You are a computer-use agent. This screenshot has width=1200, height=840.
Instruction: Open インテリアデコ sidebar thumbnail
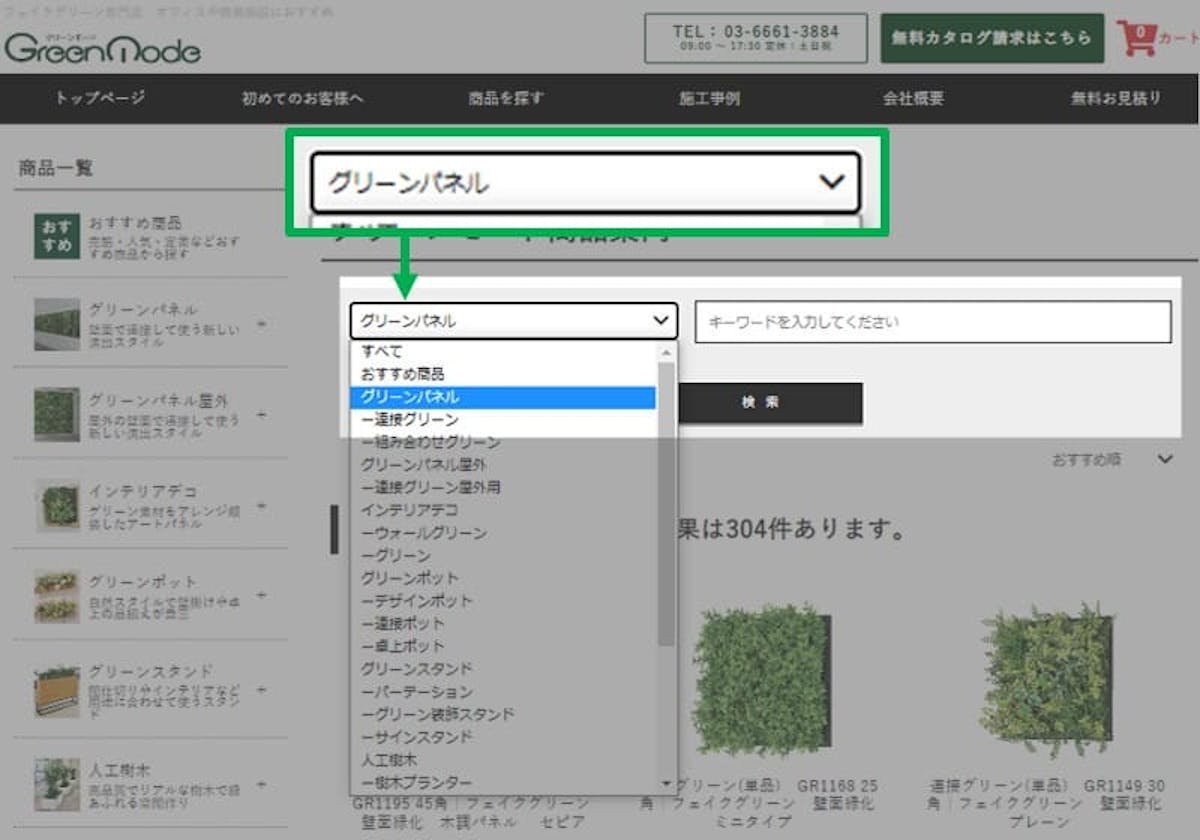point(57,505)
